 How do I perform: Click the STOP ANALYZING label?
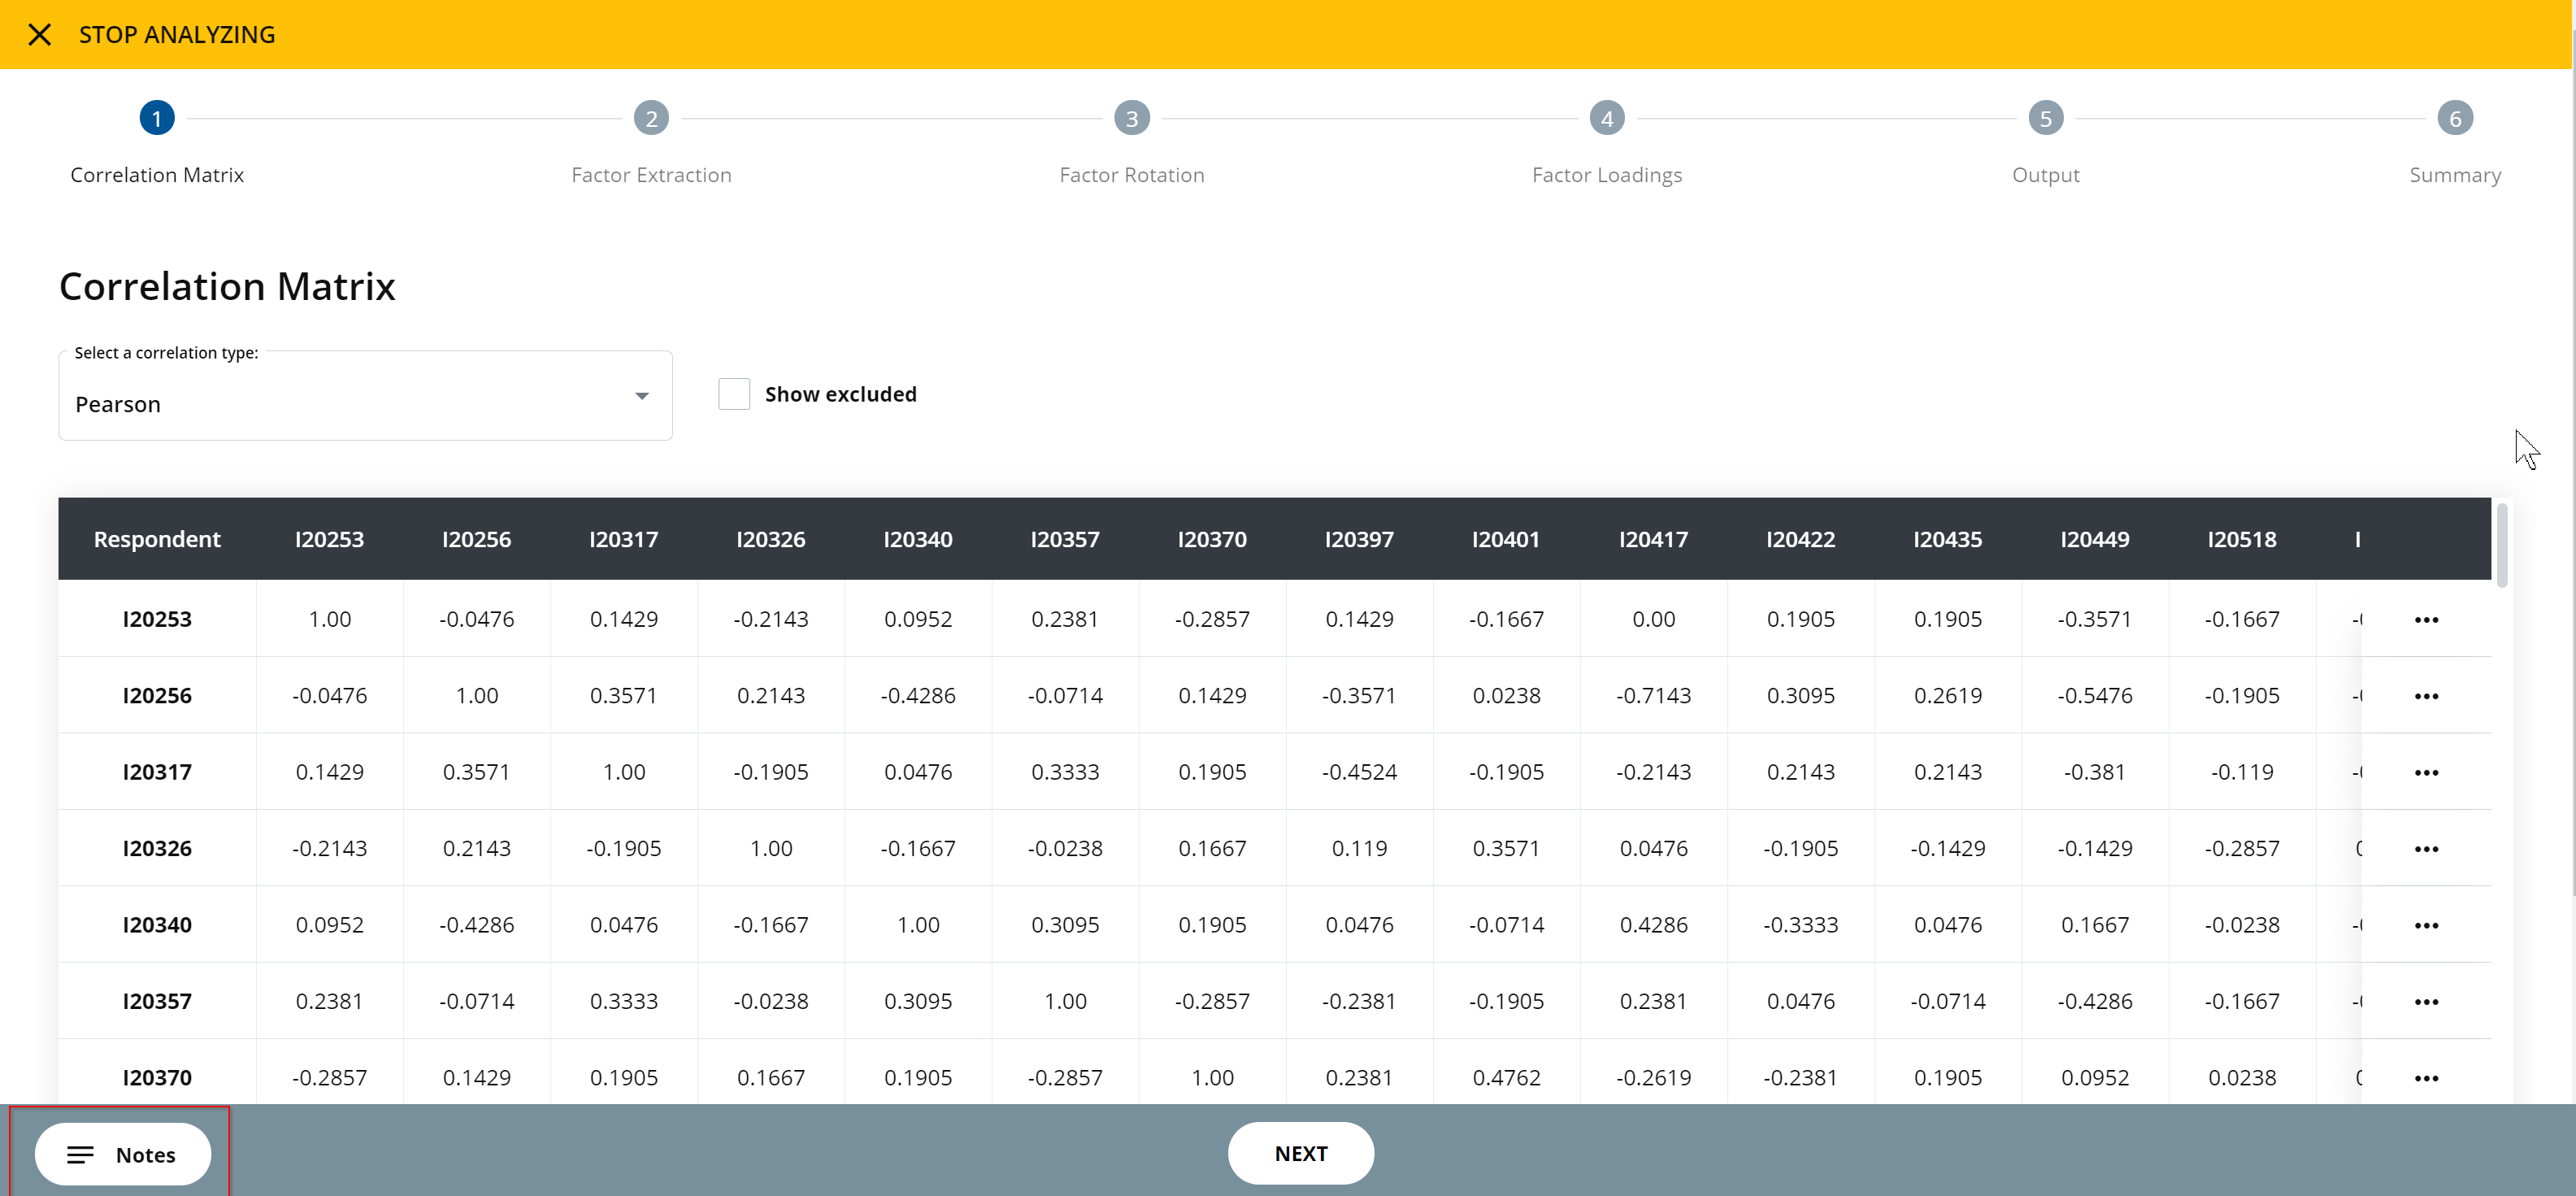coord(177,35)
